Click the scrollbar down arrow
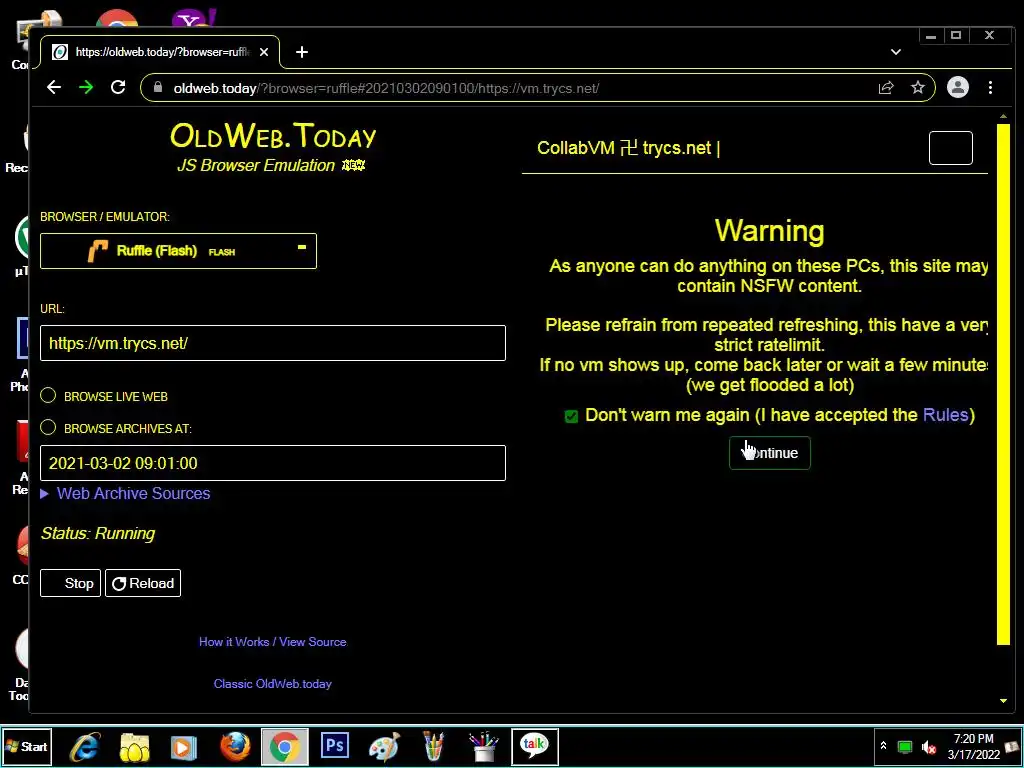The width and height of the screenshot is (1024, 768). pyautogui.click(x=1004, y=701)
